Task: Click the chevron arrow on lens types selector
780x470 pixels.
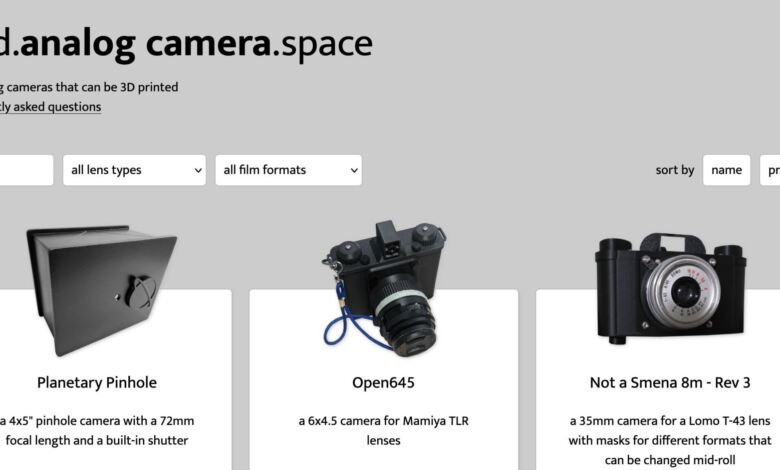Action: (198, 171)
